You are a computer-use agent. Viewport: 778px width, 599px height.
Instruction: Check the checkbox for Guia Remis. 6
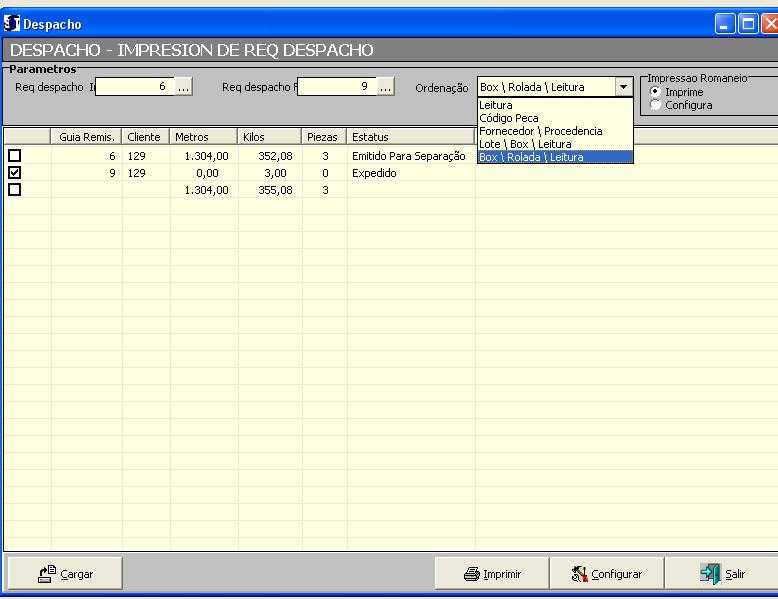point(14,156)
